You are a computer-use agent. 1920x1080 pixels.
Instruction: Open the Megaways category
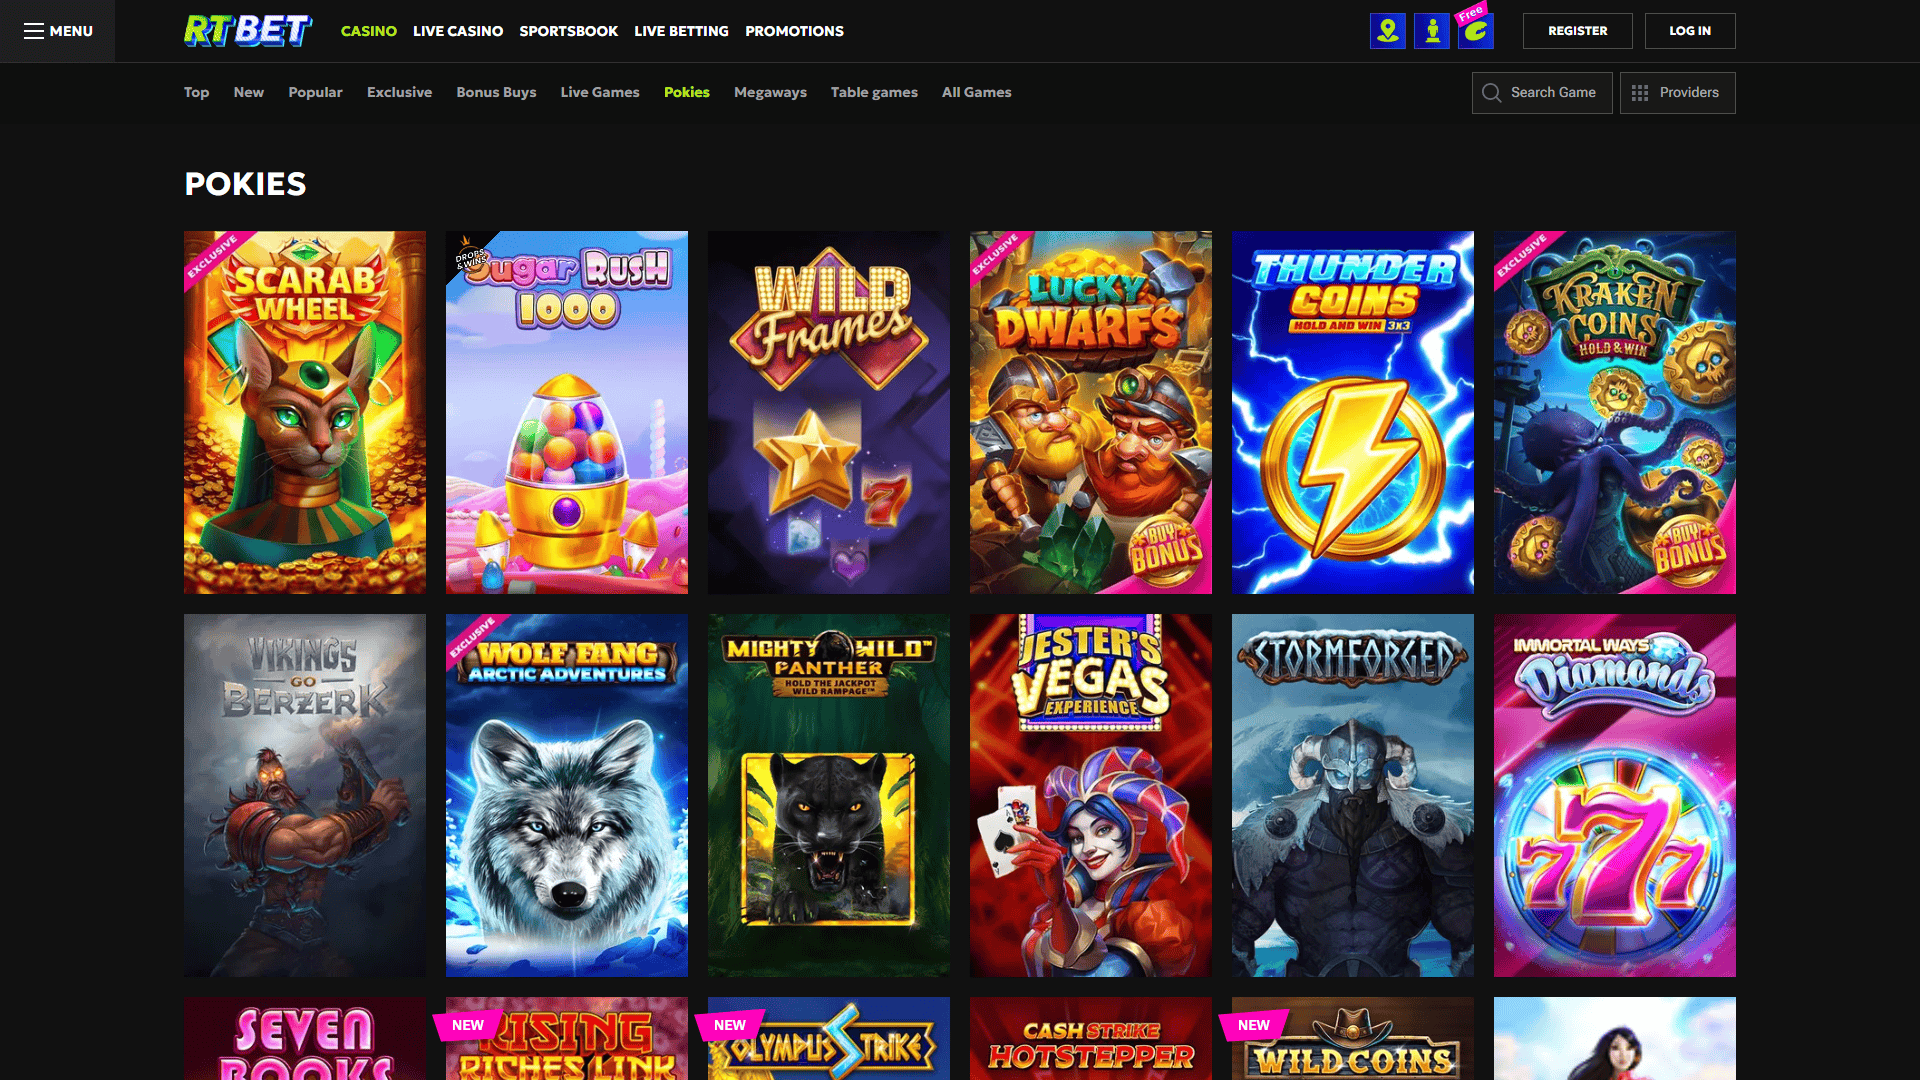coord(770,92)
